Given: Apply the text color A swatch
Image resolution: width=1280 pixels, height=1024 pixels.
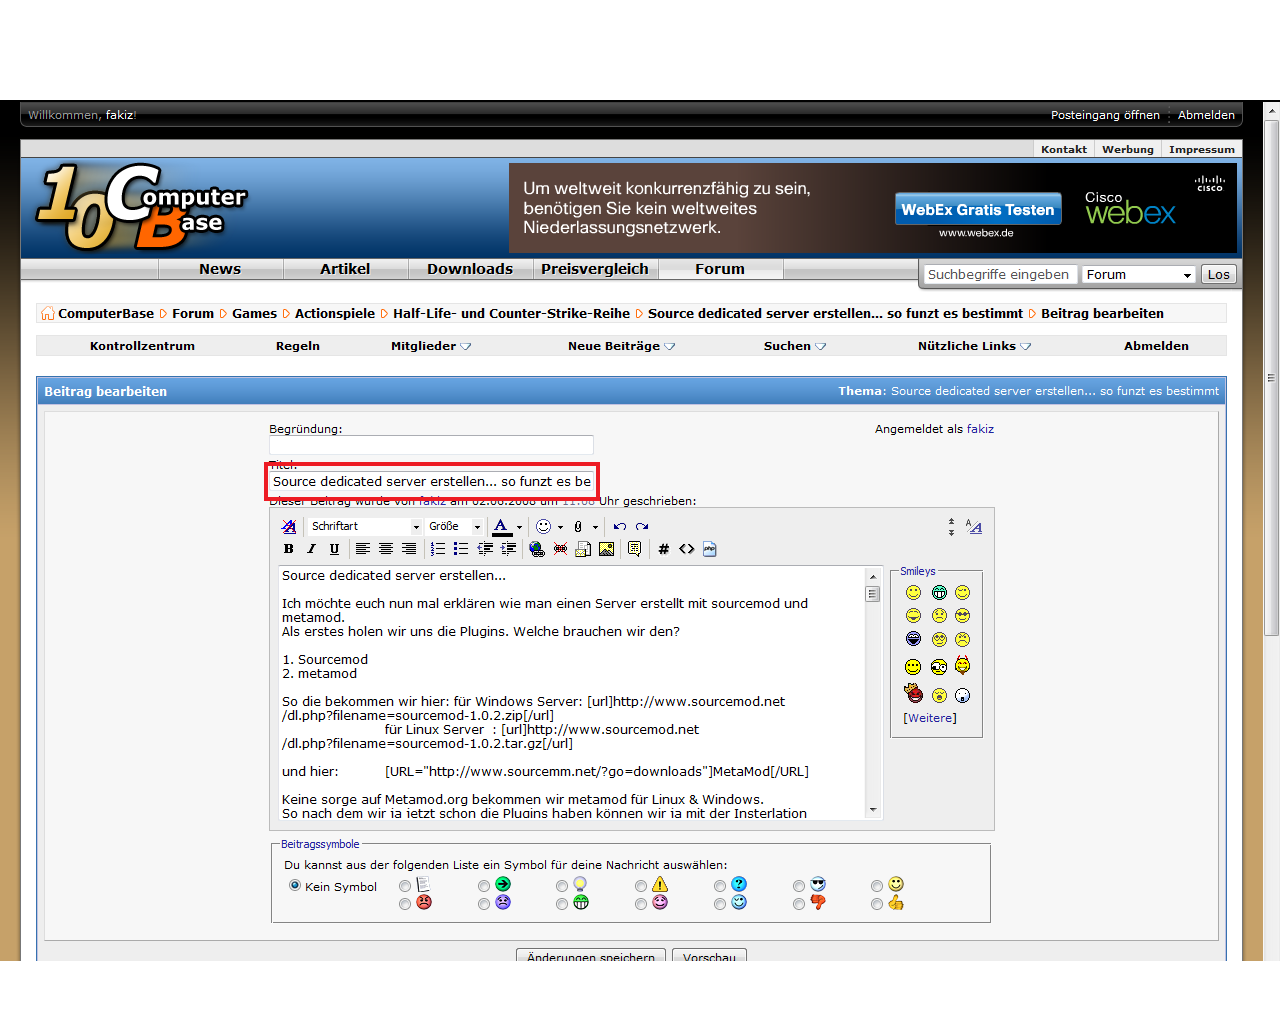Looking at the screenshot, I should (502, 527).
